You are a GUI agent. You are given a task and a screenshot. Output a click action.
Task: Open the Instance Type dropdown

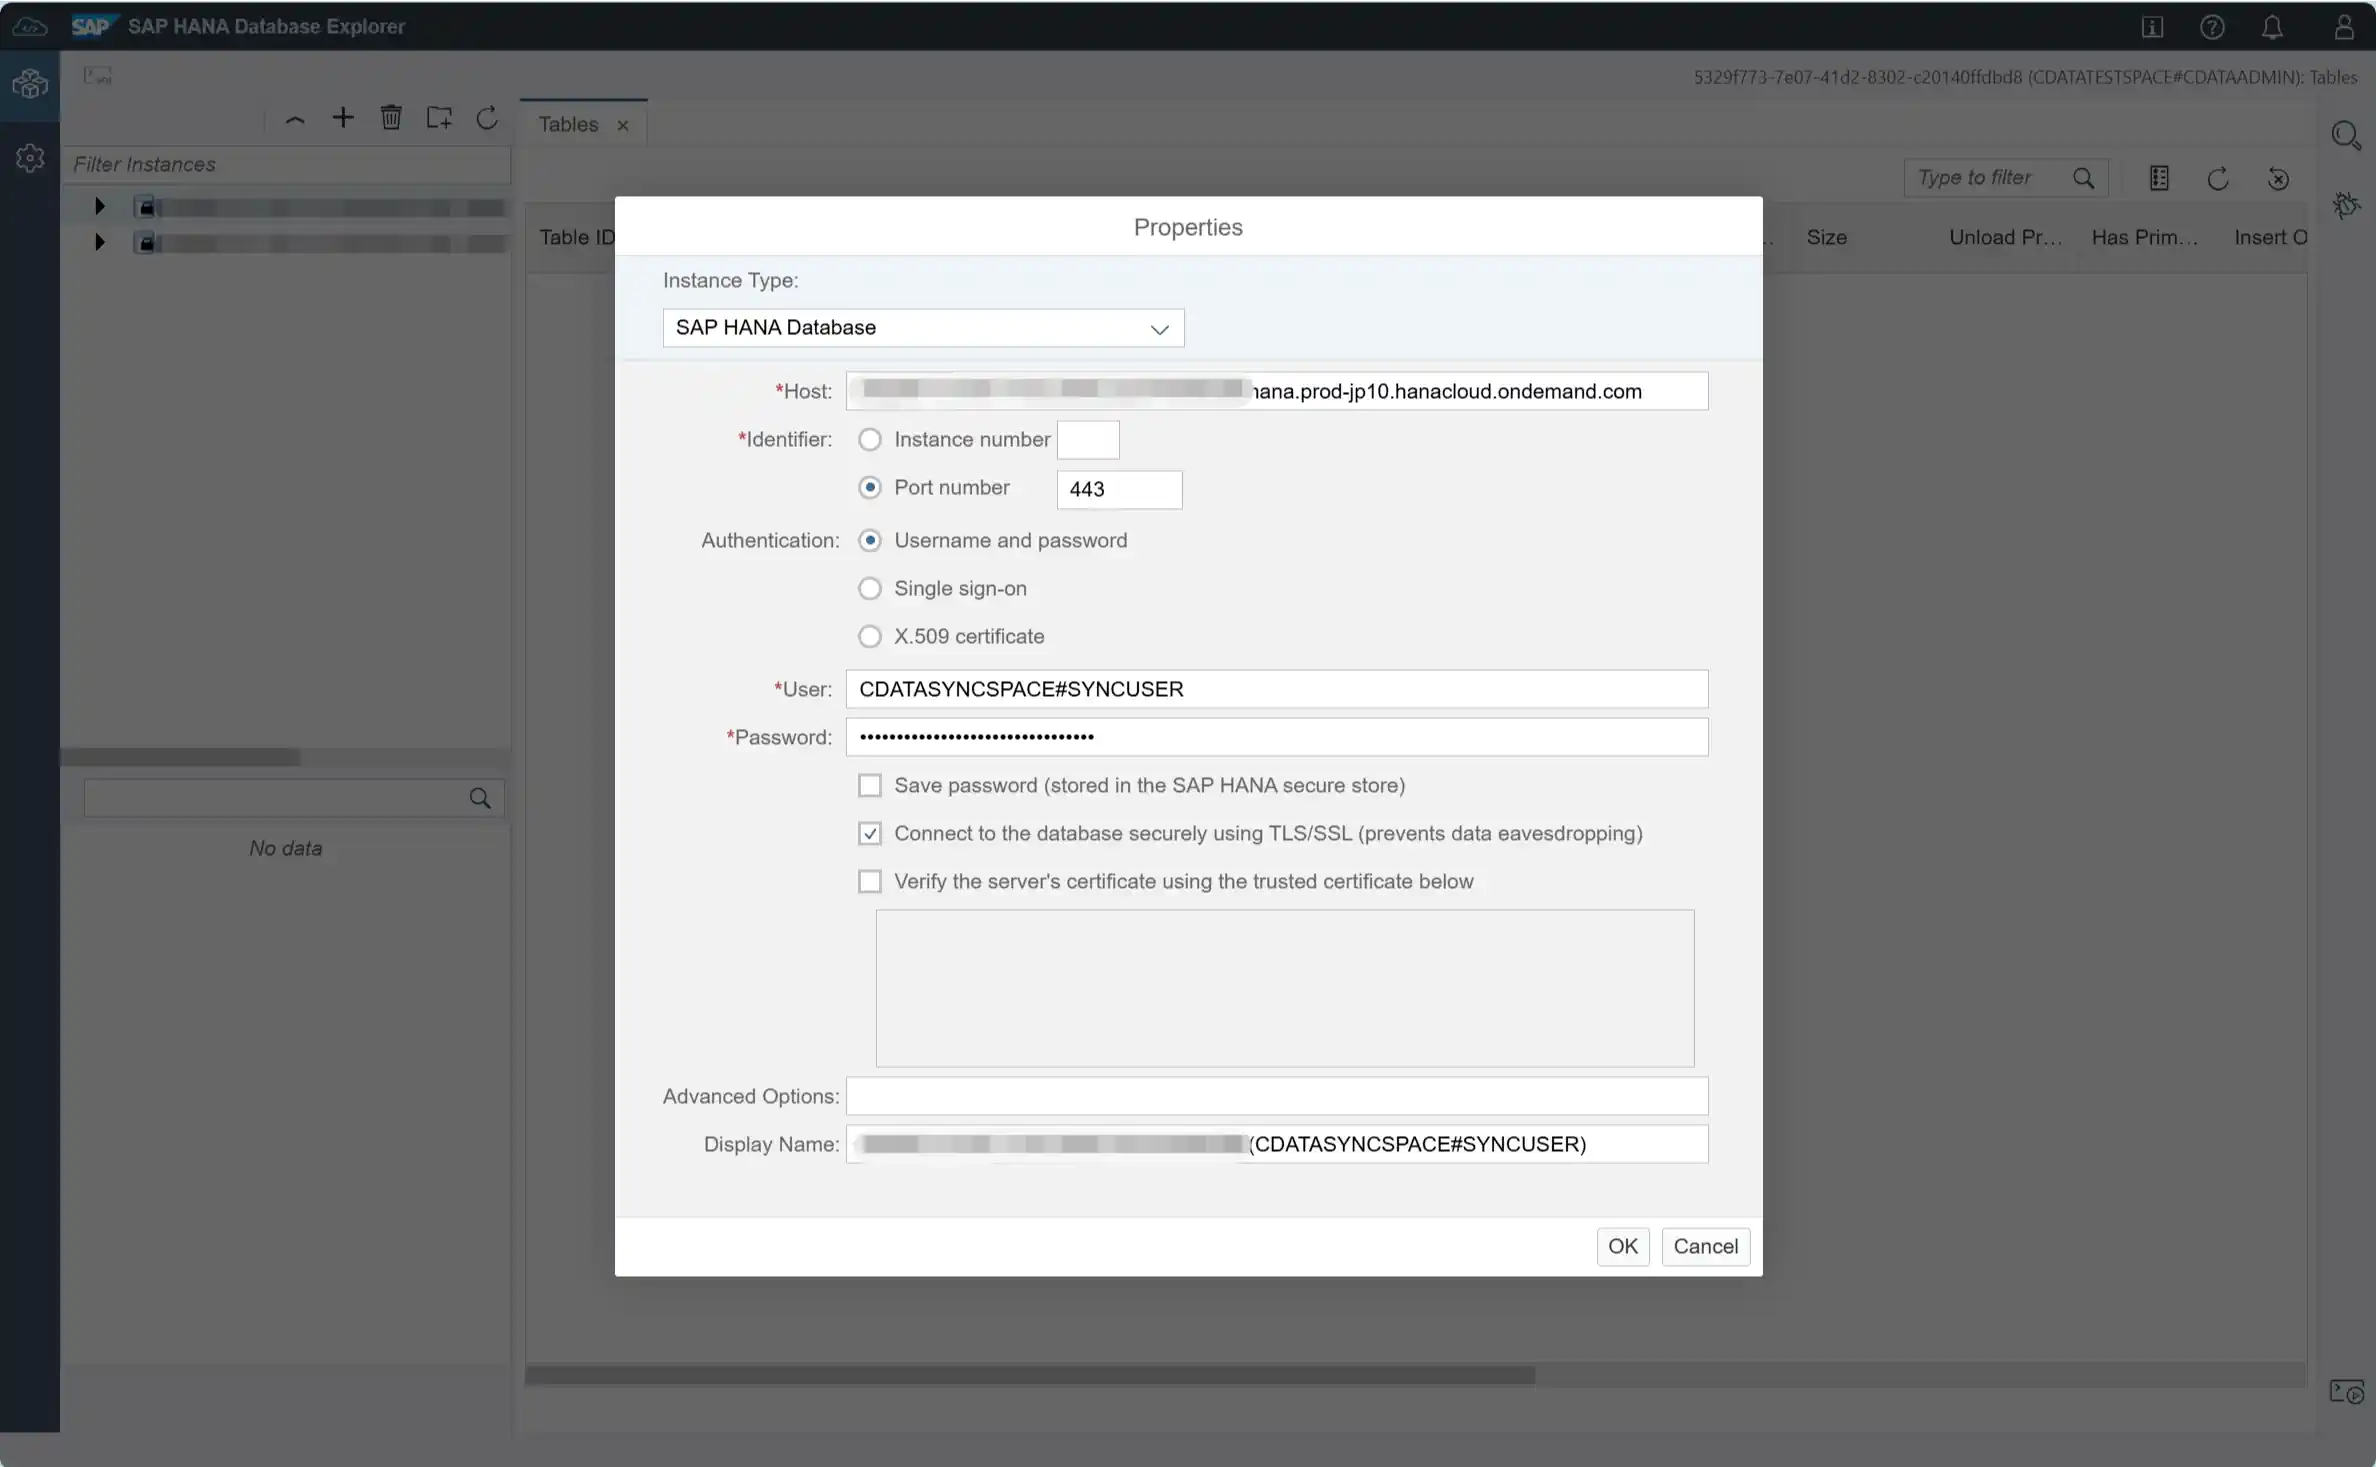1159,328
